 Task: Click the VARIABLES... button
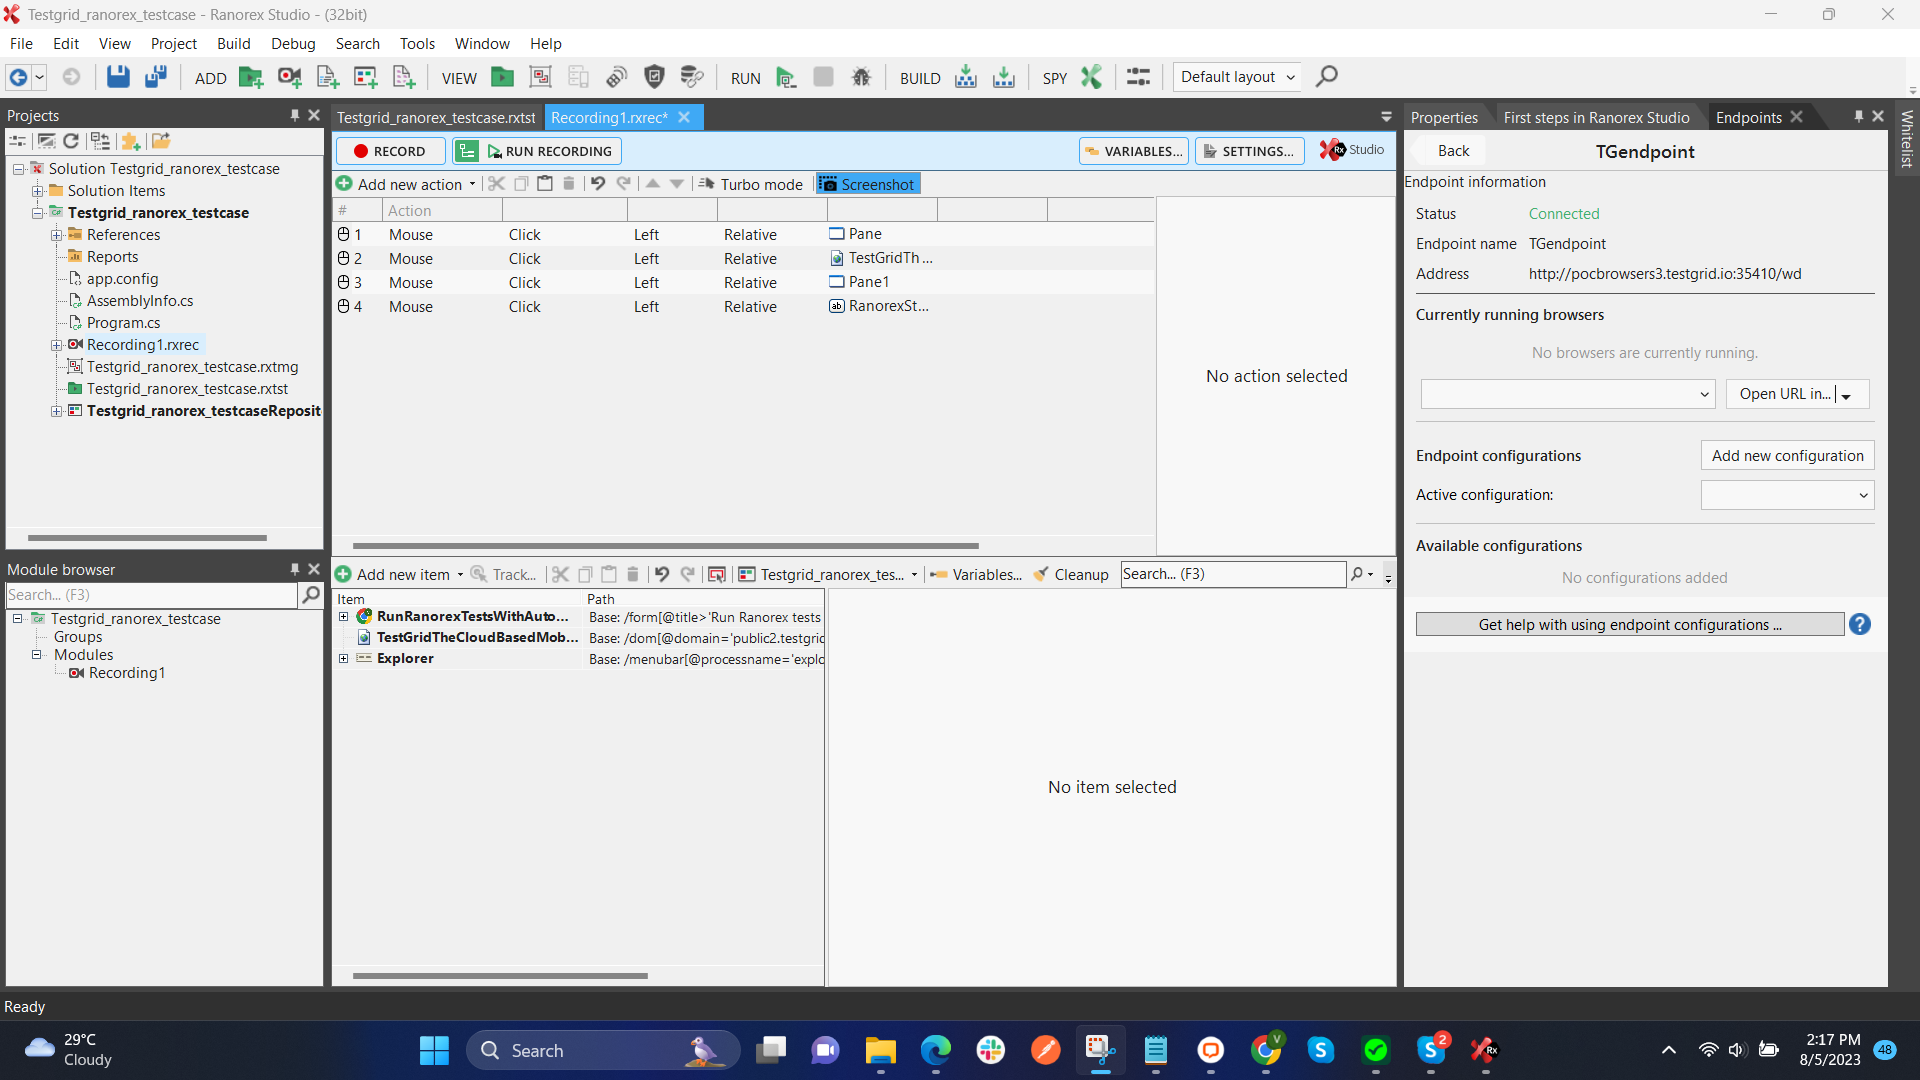1134,151
